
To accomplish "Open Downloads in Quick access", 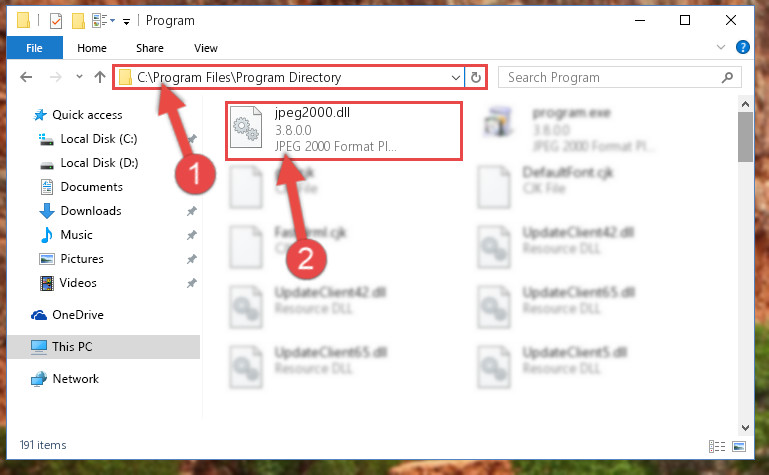I will pos(91,211).
